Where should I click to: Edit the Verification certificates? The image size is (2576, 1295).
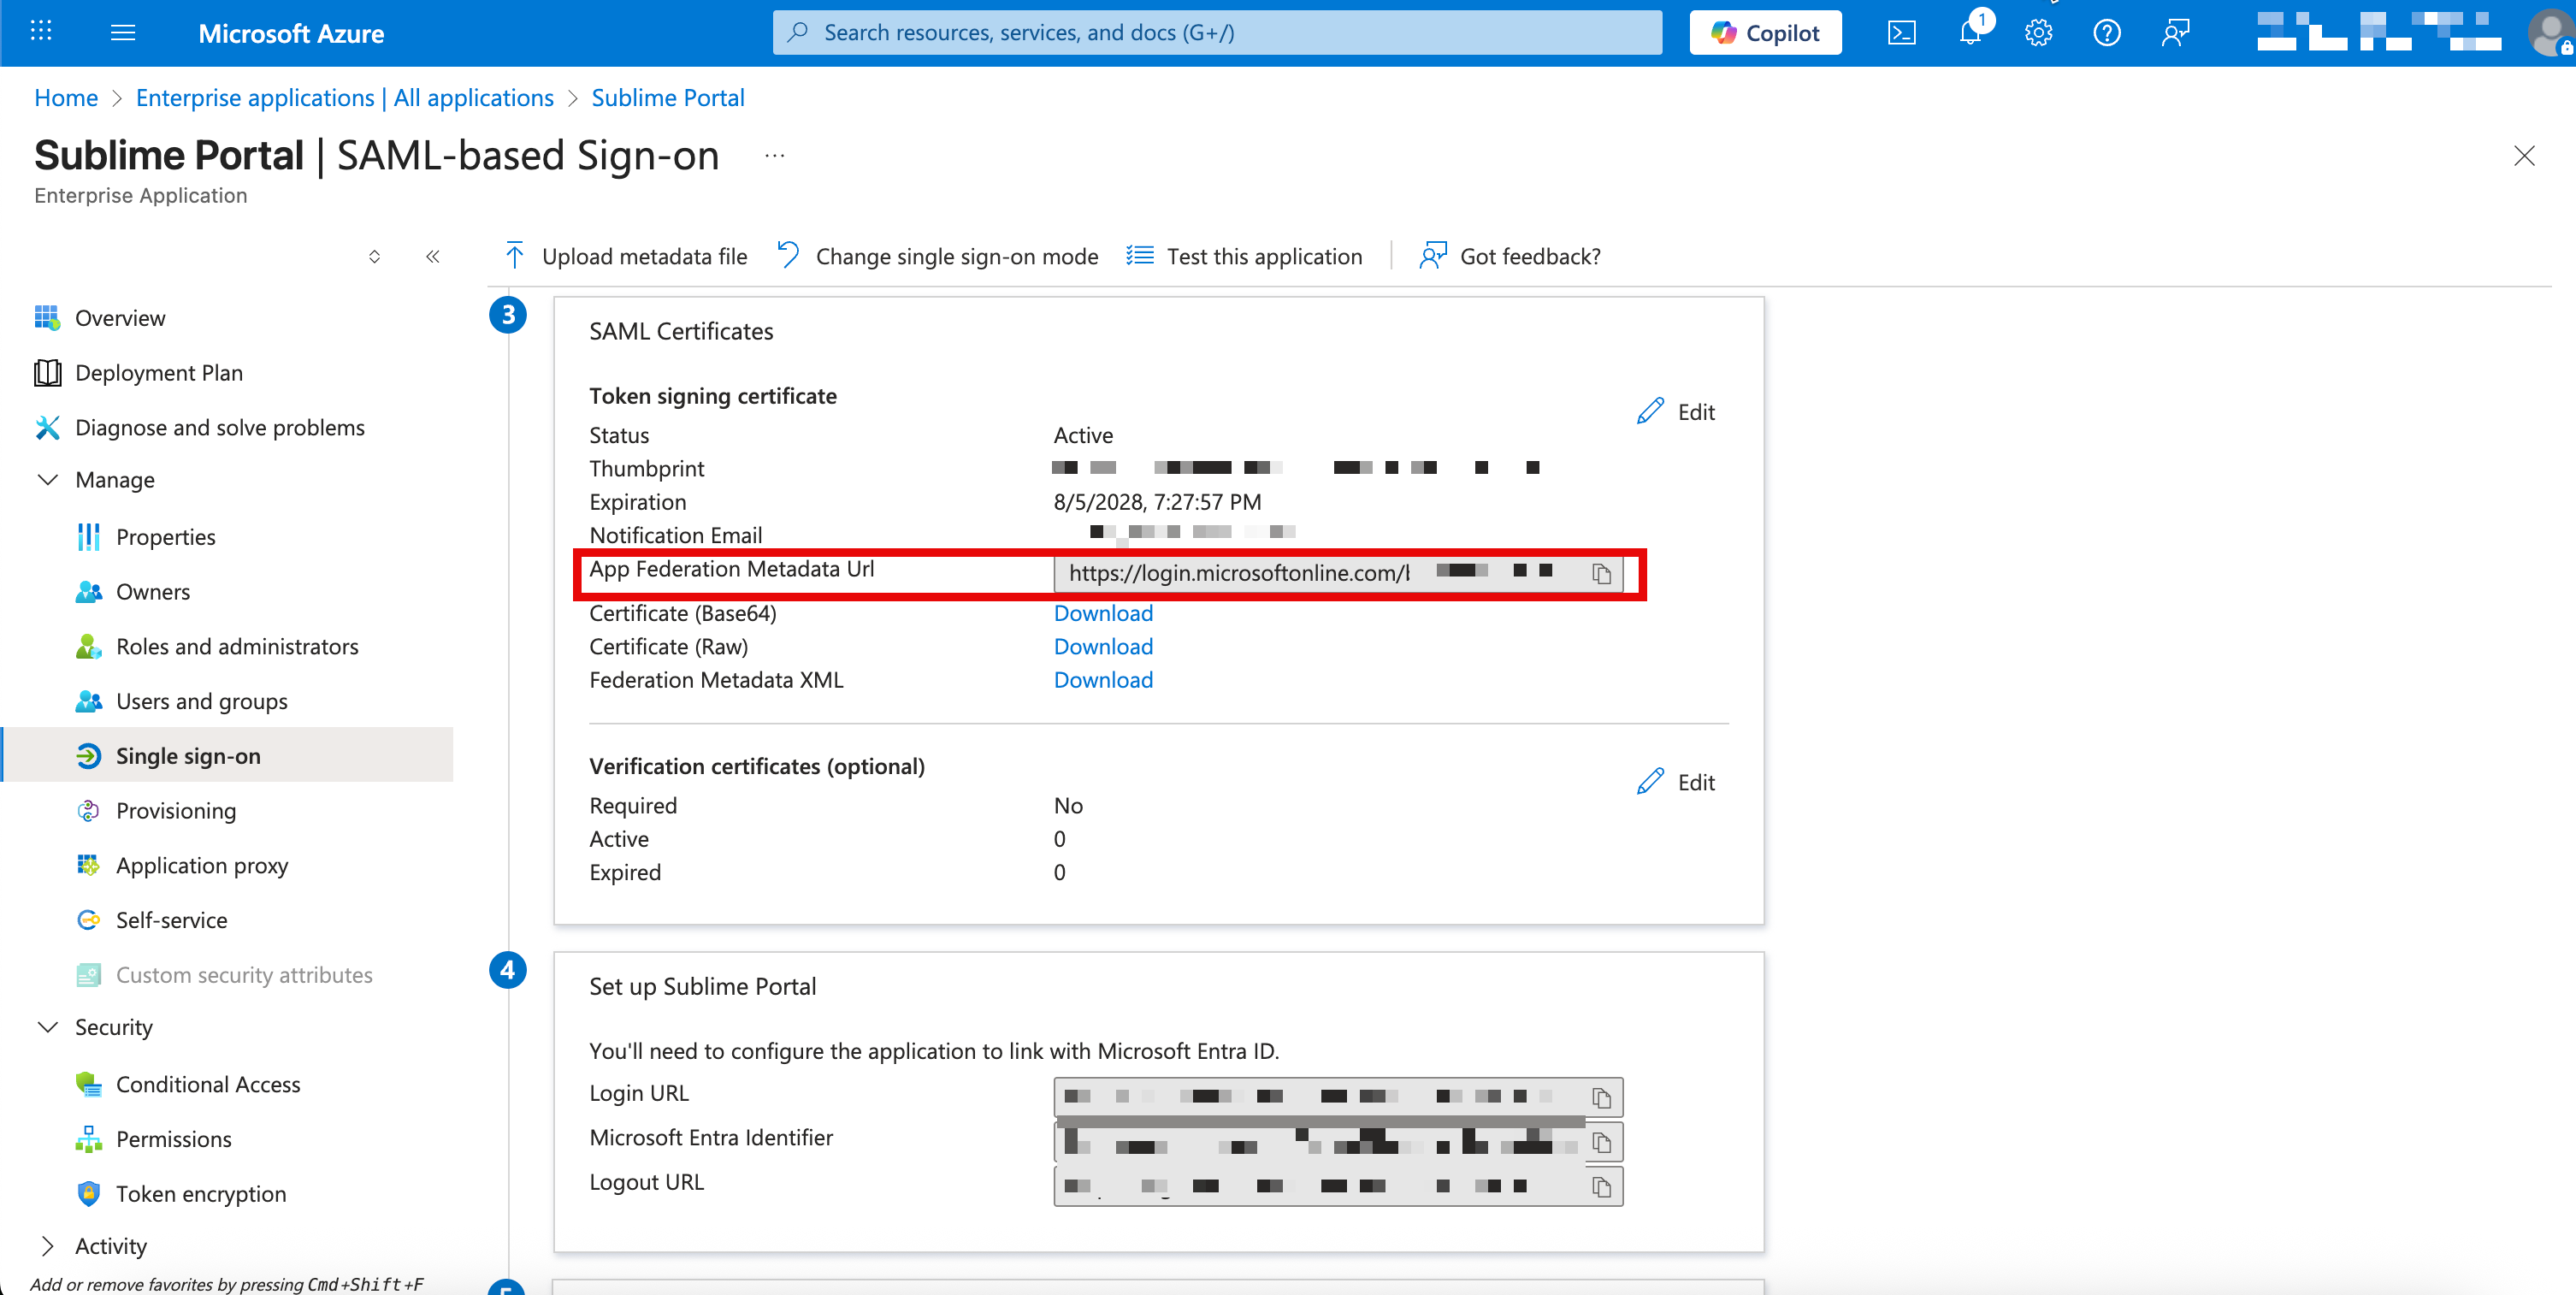click(x=1676, y=782)
